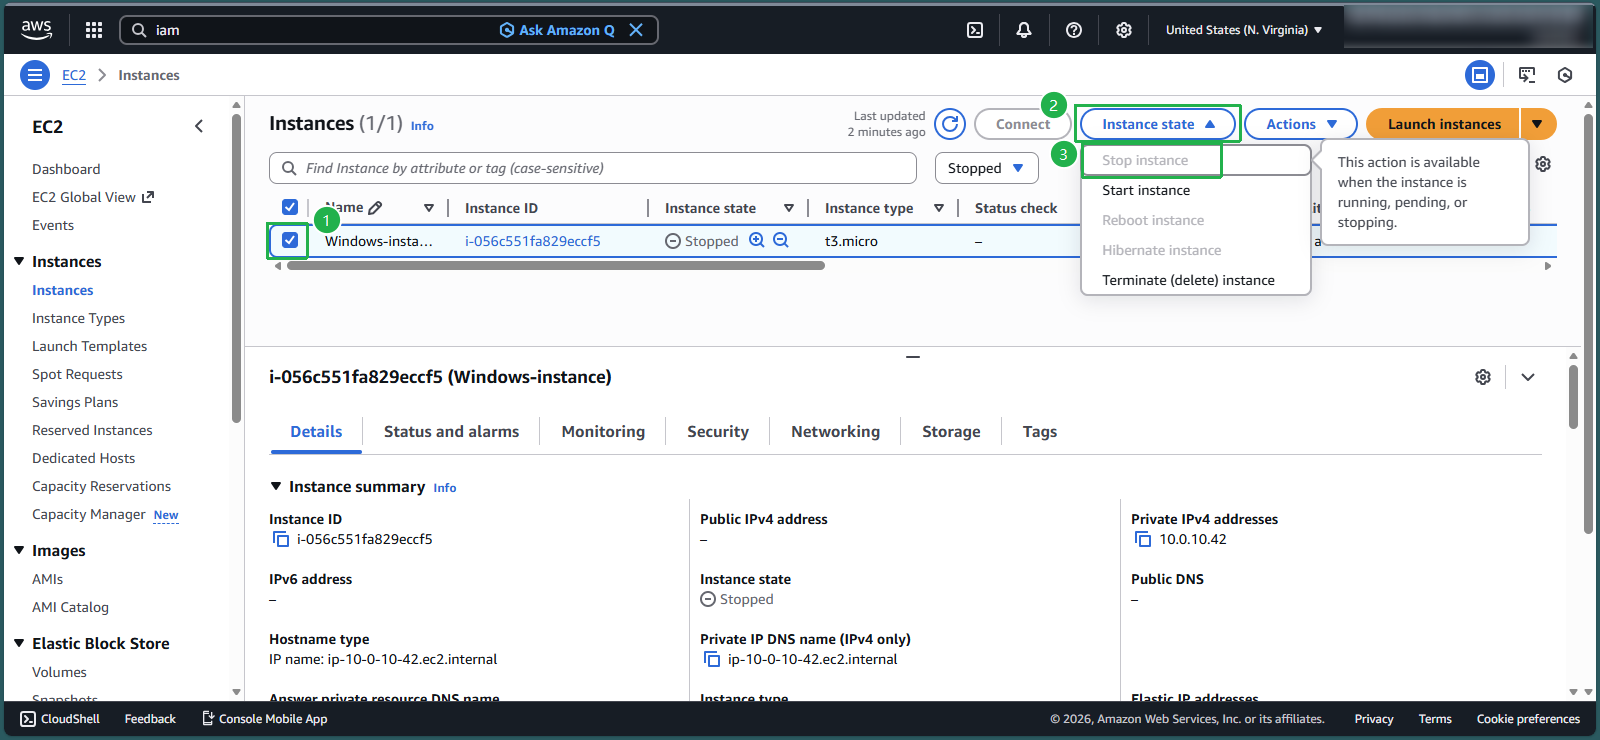Open the top bar settings gear
Viewport: 1600px width, 740px height.
tap(1124, 30)
